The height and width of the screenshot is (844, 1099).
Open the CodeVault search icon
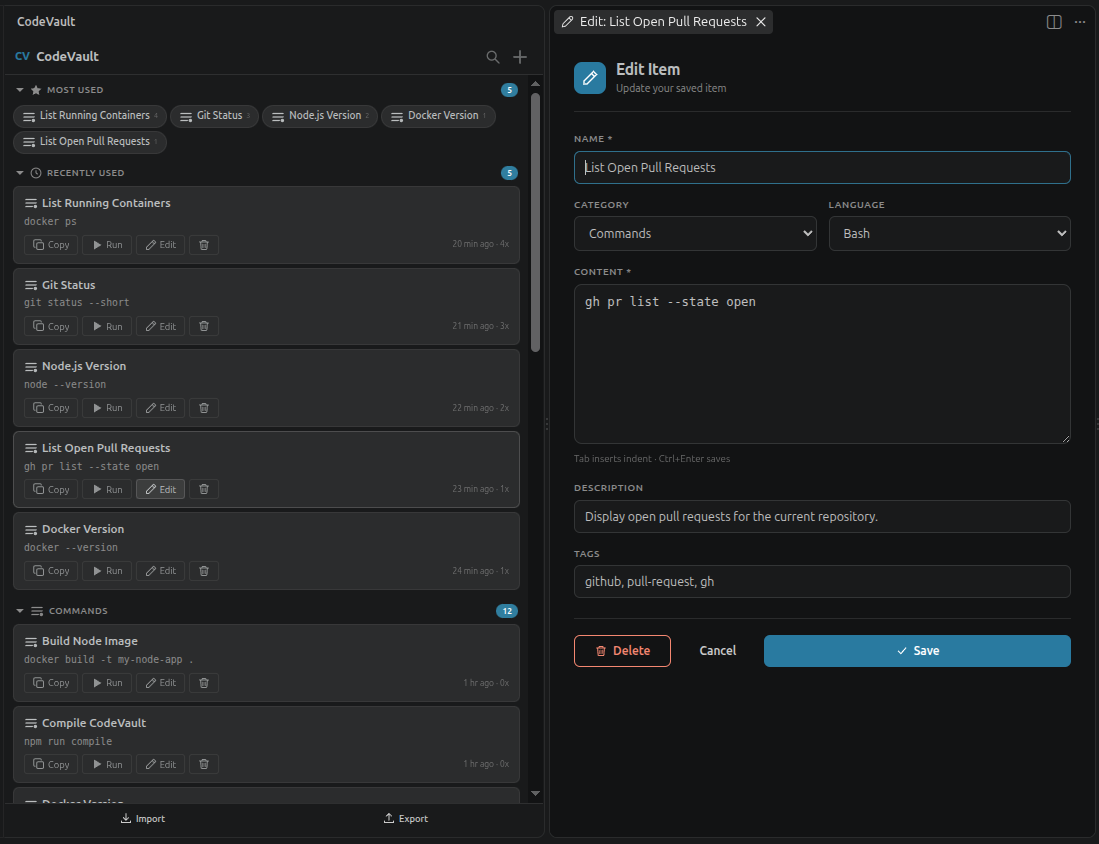pos(493,57)
